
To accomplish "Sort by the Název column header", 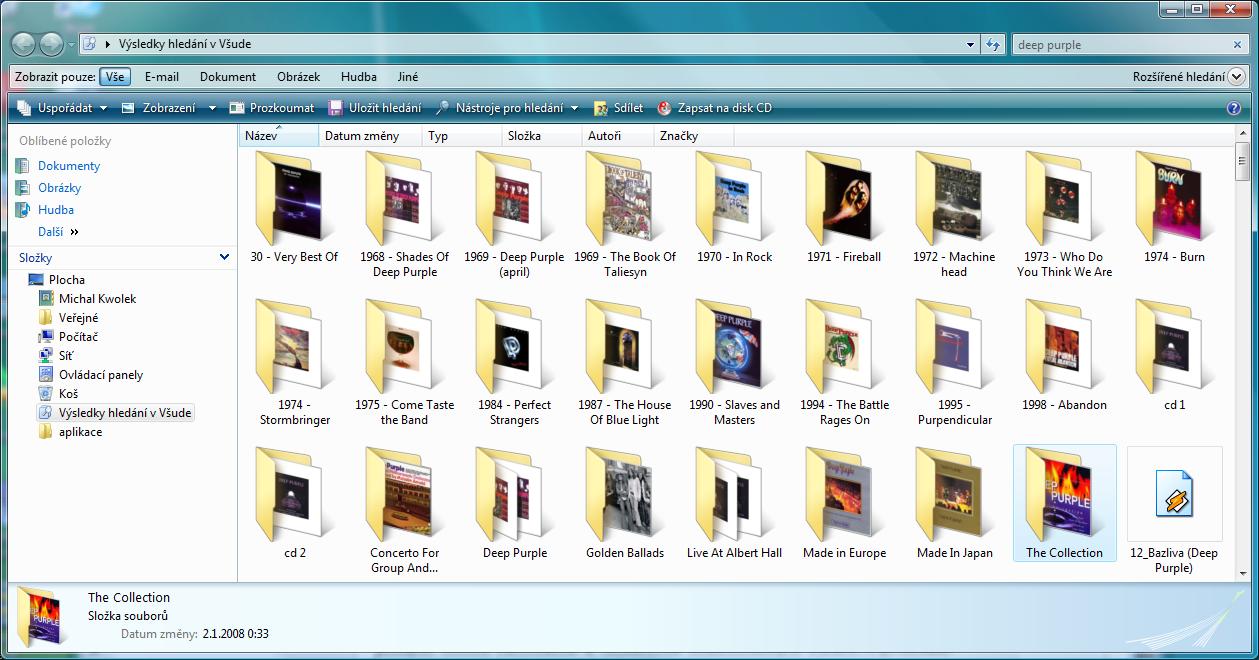I will pos(279,136).
